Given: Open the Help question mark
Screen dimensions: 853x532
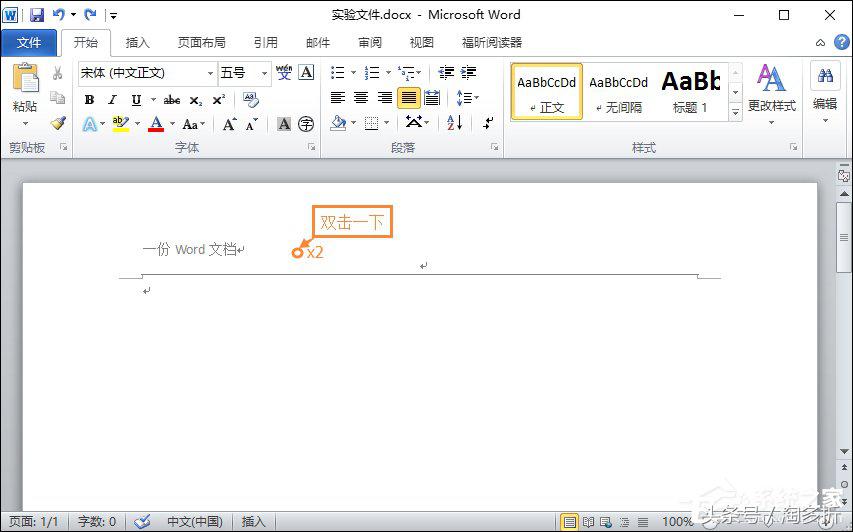Looking at the screenshot, I should pyautogui.click(x=842, y=42).
